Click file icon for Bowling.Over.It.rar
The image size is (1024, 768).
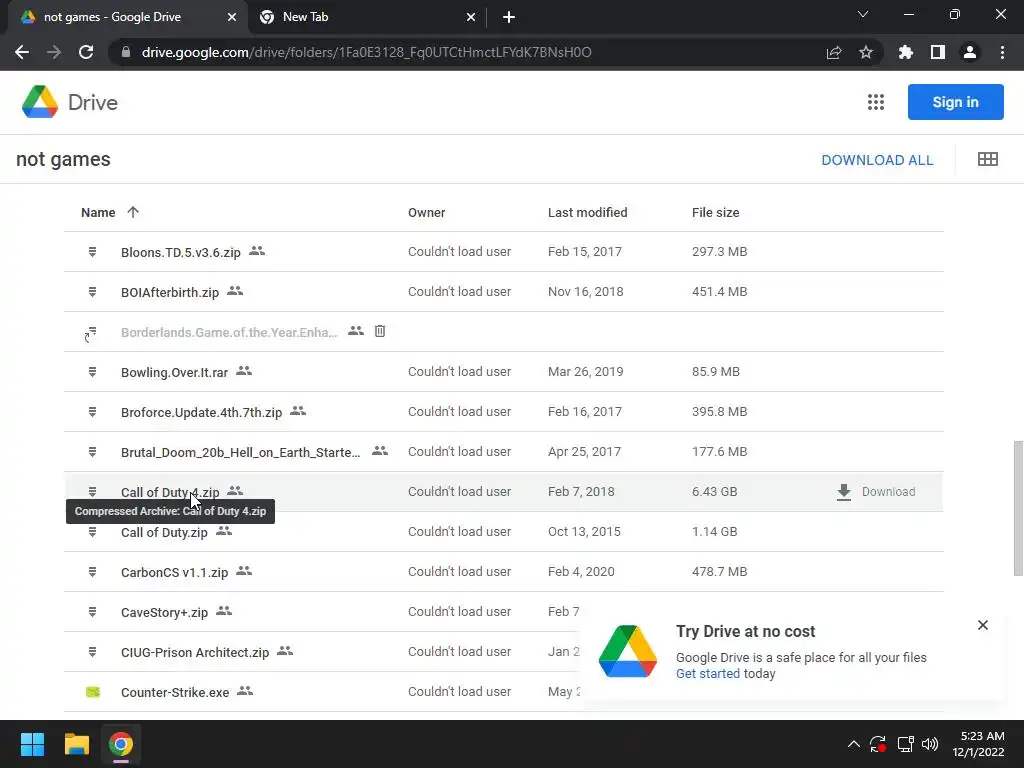point(93,372)
